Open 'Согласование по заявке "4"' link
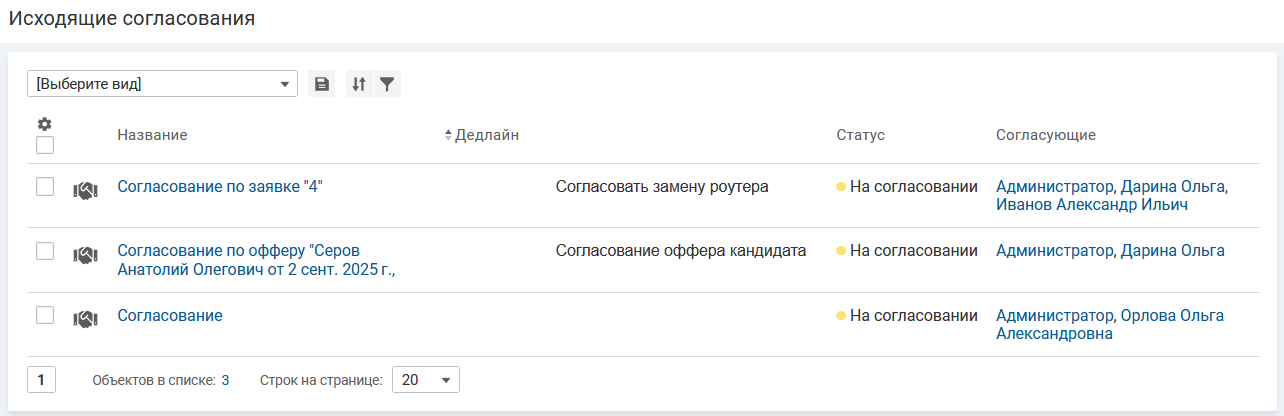 tap(220, 186)
